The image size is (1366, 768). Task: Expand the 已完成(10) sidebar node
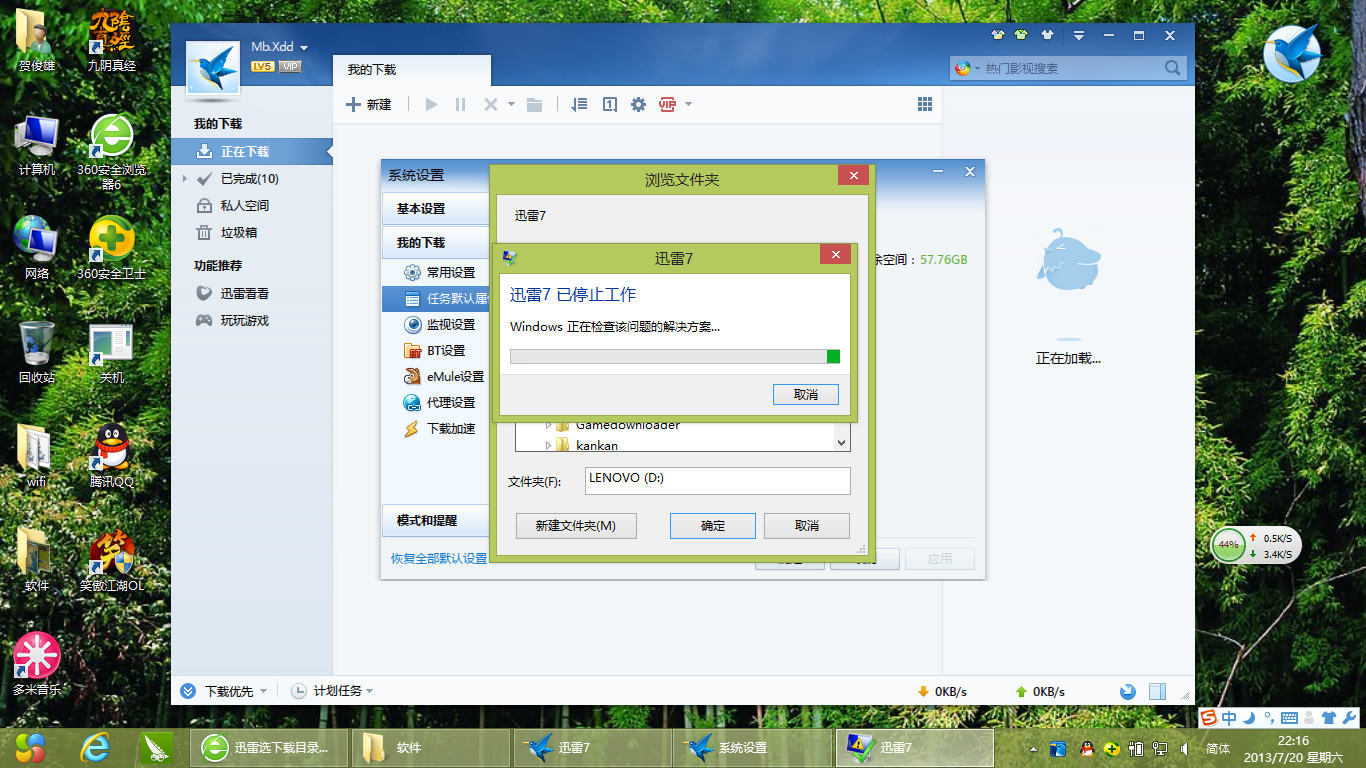tap(185, 179)
